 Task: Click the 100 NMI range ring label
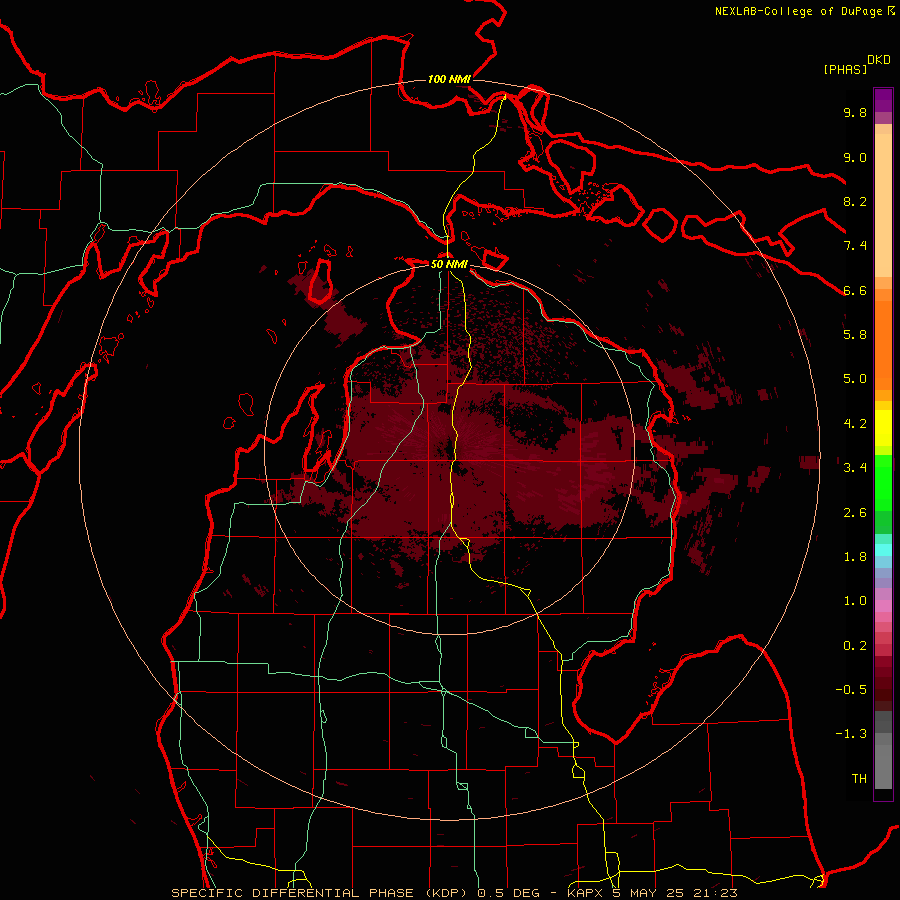pyautogui.click(x=449, y=79)
